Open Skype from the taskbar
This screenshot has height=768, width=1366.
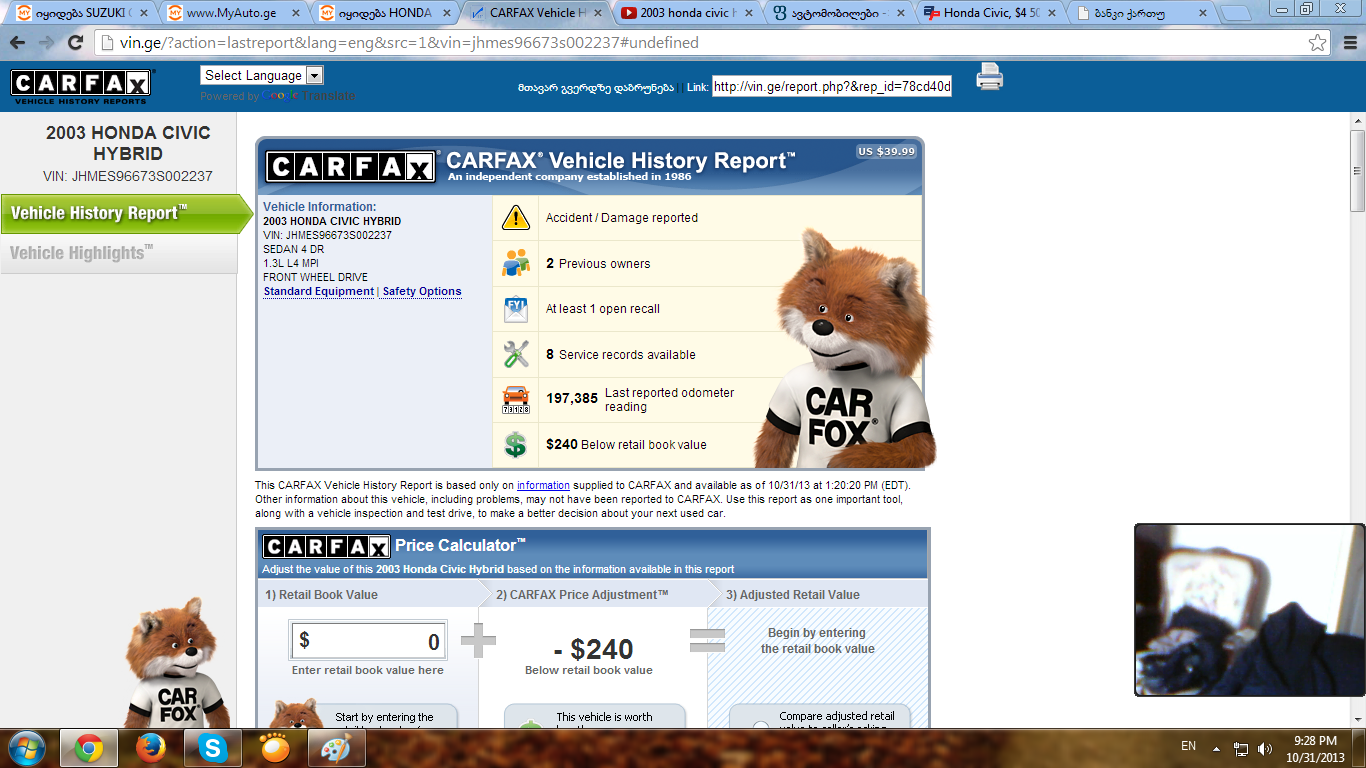[x=212, y=748]
